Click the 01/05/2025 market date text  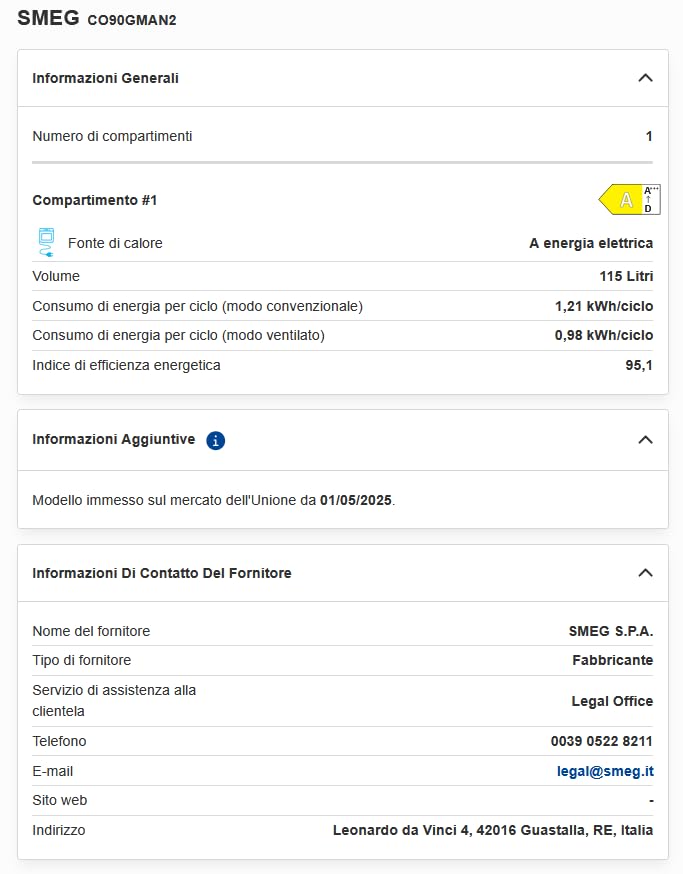pos(356,500)
